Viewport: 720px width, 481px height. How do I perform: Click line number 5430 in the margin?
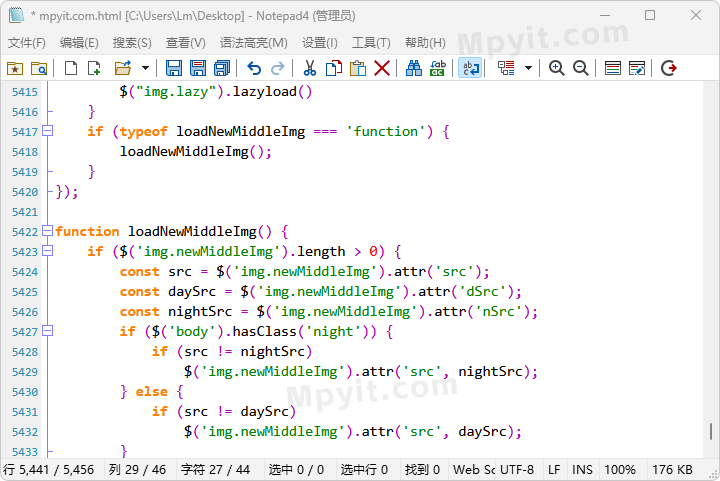click(x=25, y=392)
